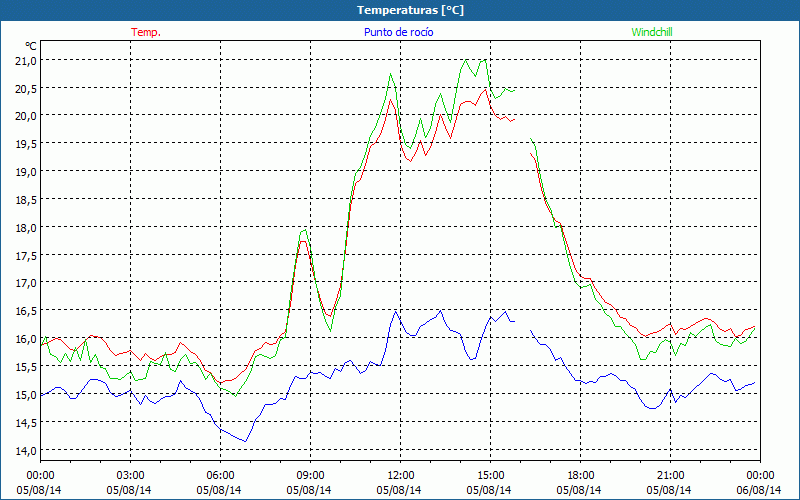Select the green Windchill legend label

click(652, 32)
